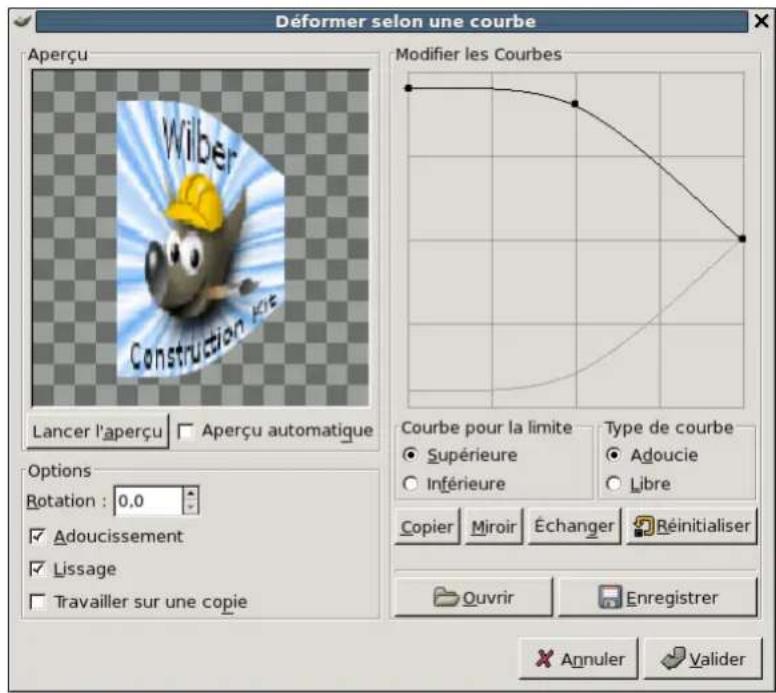Enable Travailler sur une copie

pyautogui.click(x=38, y=602)
